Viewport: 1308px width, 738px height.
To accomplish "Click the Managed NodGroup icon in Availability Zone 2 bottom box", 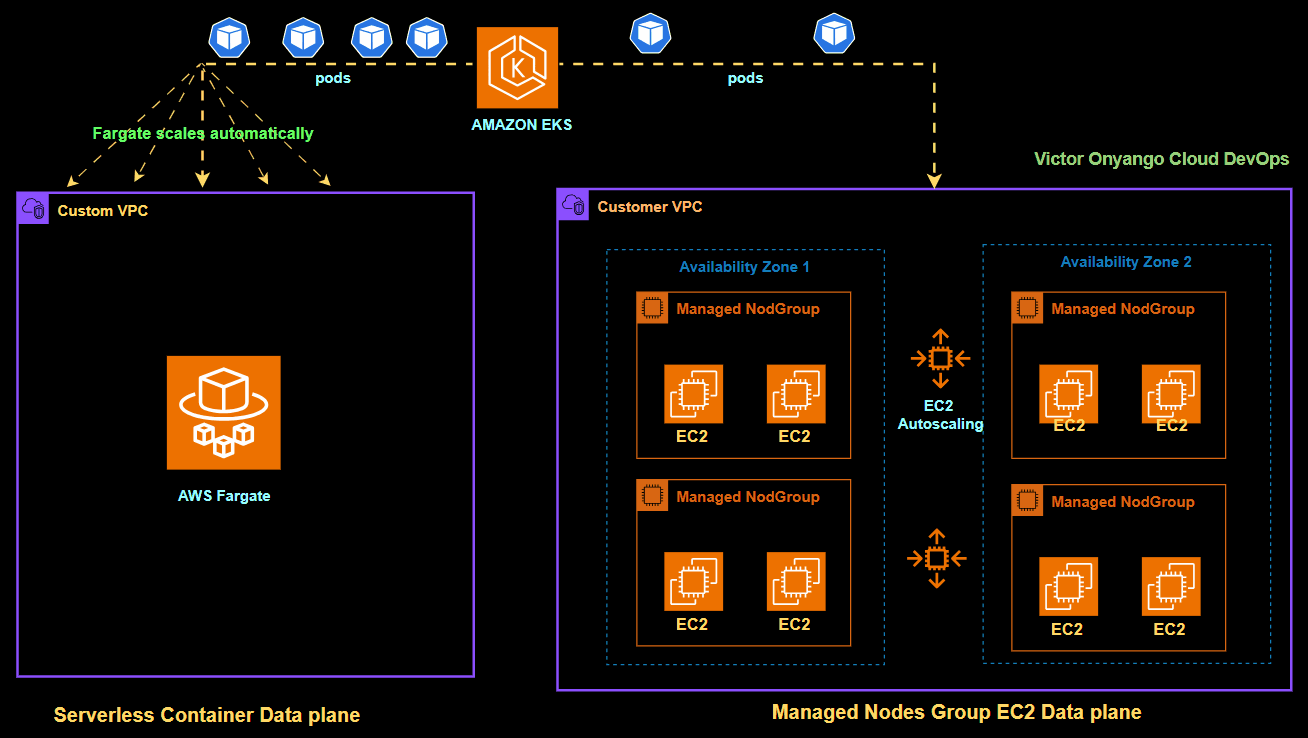I will coord(1026,501).
